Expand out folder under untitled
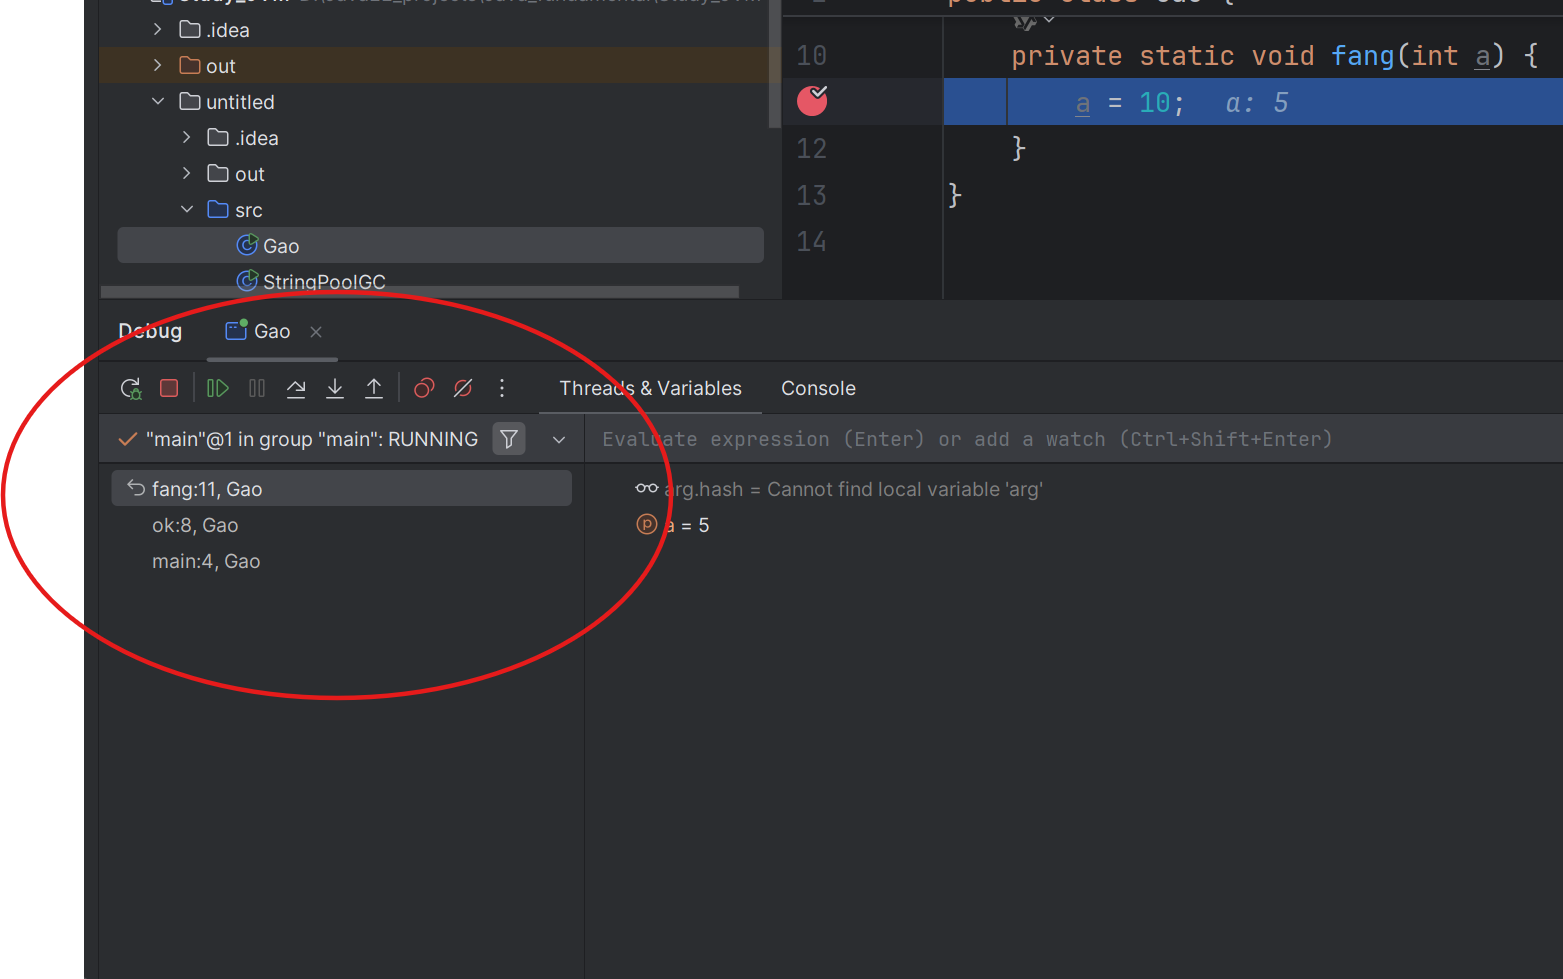Screen dimensions: 1563x979 click(186, 174)
